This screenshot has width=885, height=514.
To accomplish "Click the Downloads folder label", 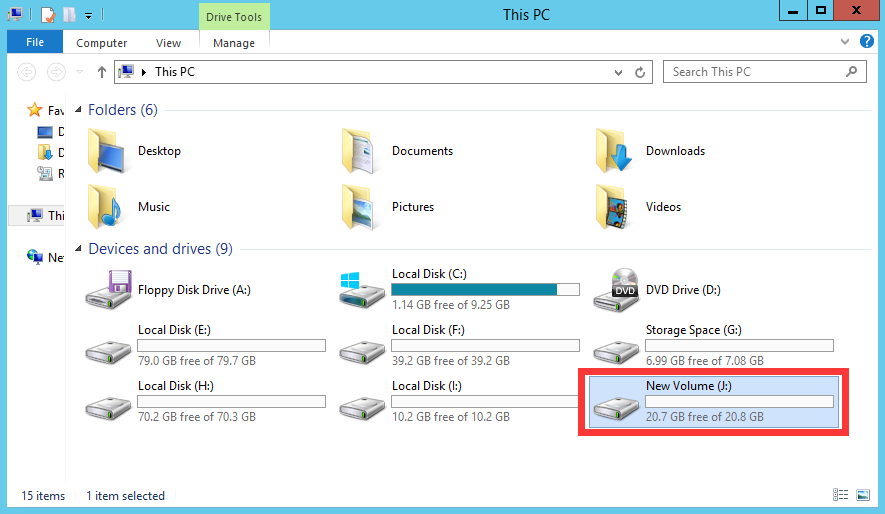I will pos(675,151).
